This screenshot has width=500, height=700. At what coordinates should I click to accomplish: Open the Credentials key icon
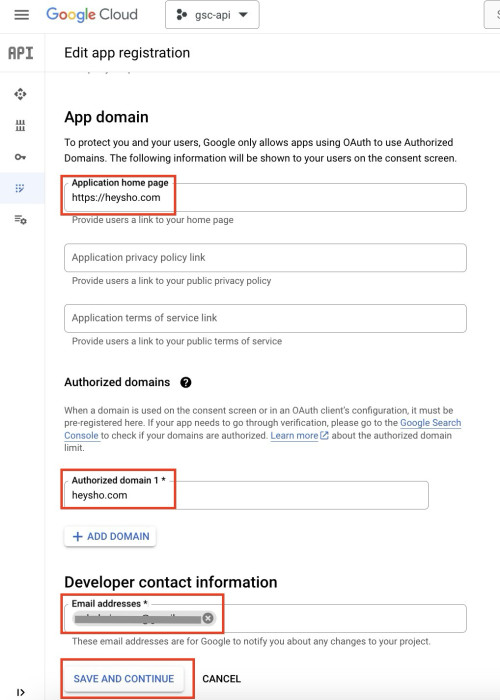pyautogui.click(x=20, y=157)
